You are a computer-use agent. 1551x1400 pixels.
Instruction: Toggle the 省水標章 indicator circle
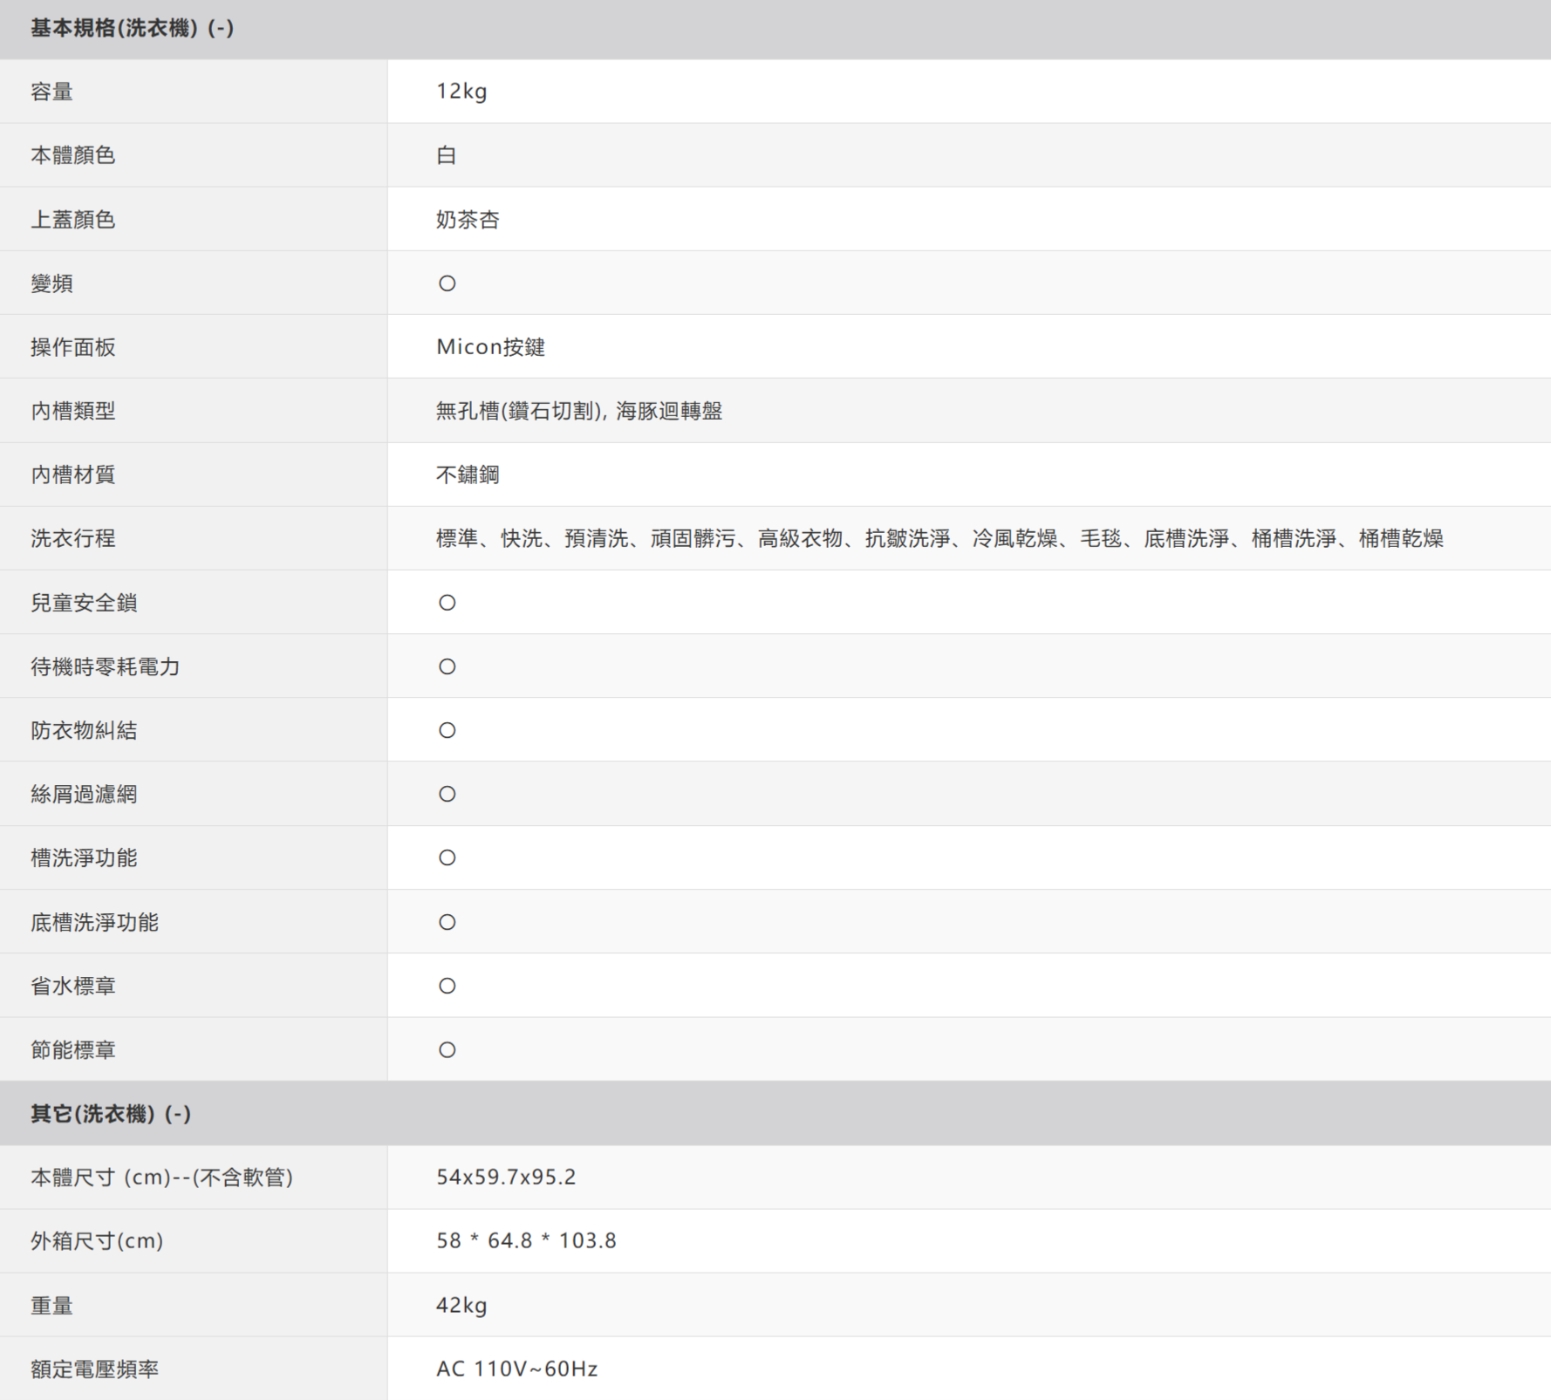point(447,985)
